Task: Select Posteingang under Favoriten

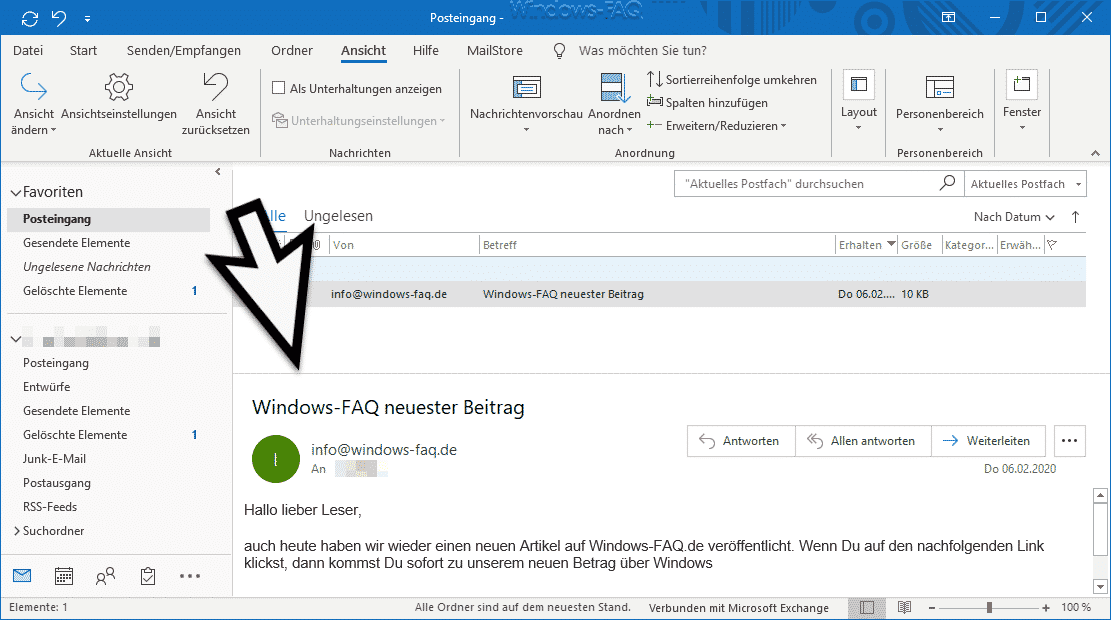Action: (x=108, y=219)
